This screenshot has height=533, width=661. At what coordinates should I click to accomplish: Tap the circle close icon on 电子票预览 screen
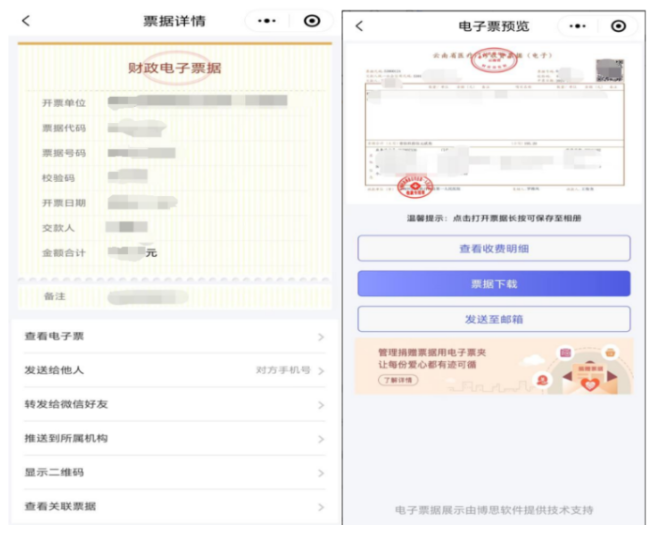[618, 26]
